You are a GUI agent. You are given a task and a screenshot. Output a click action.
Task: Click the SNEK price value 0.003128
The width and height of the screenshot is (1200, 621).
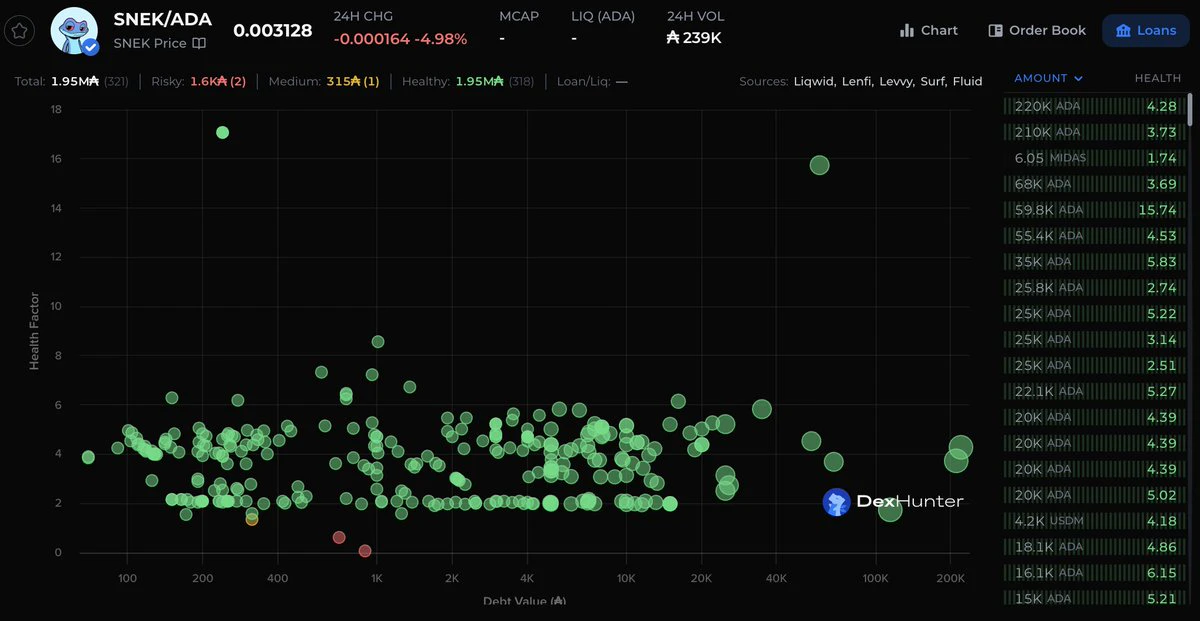[273, 31]
